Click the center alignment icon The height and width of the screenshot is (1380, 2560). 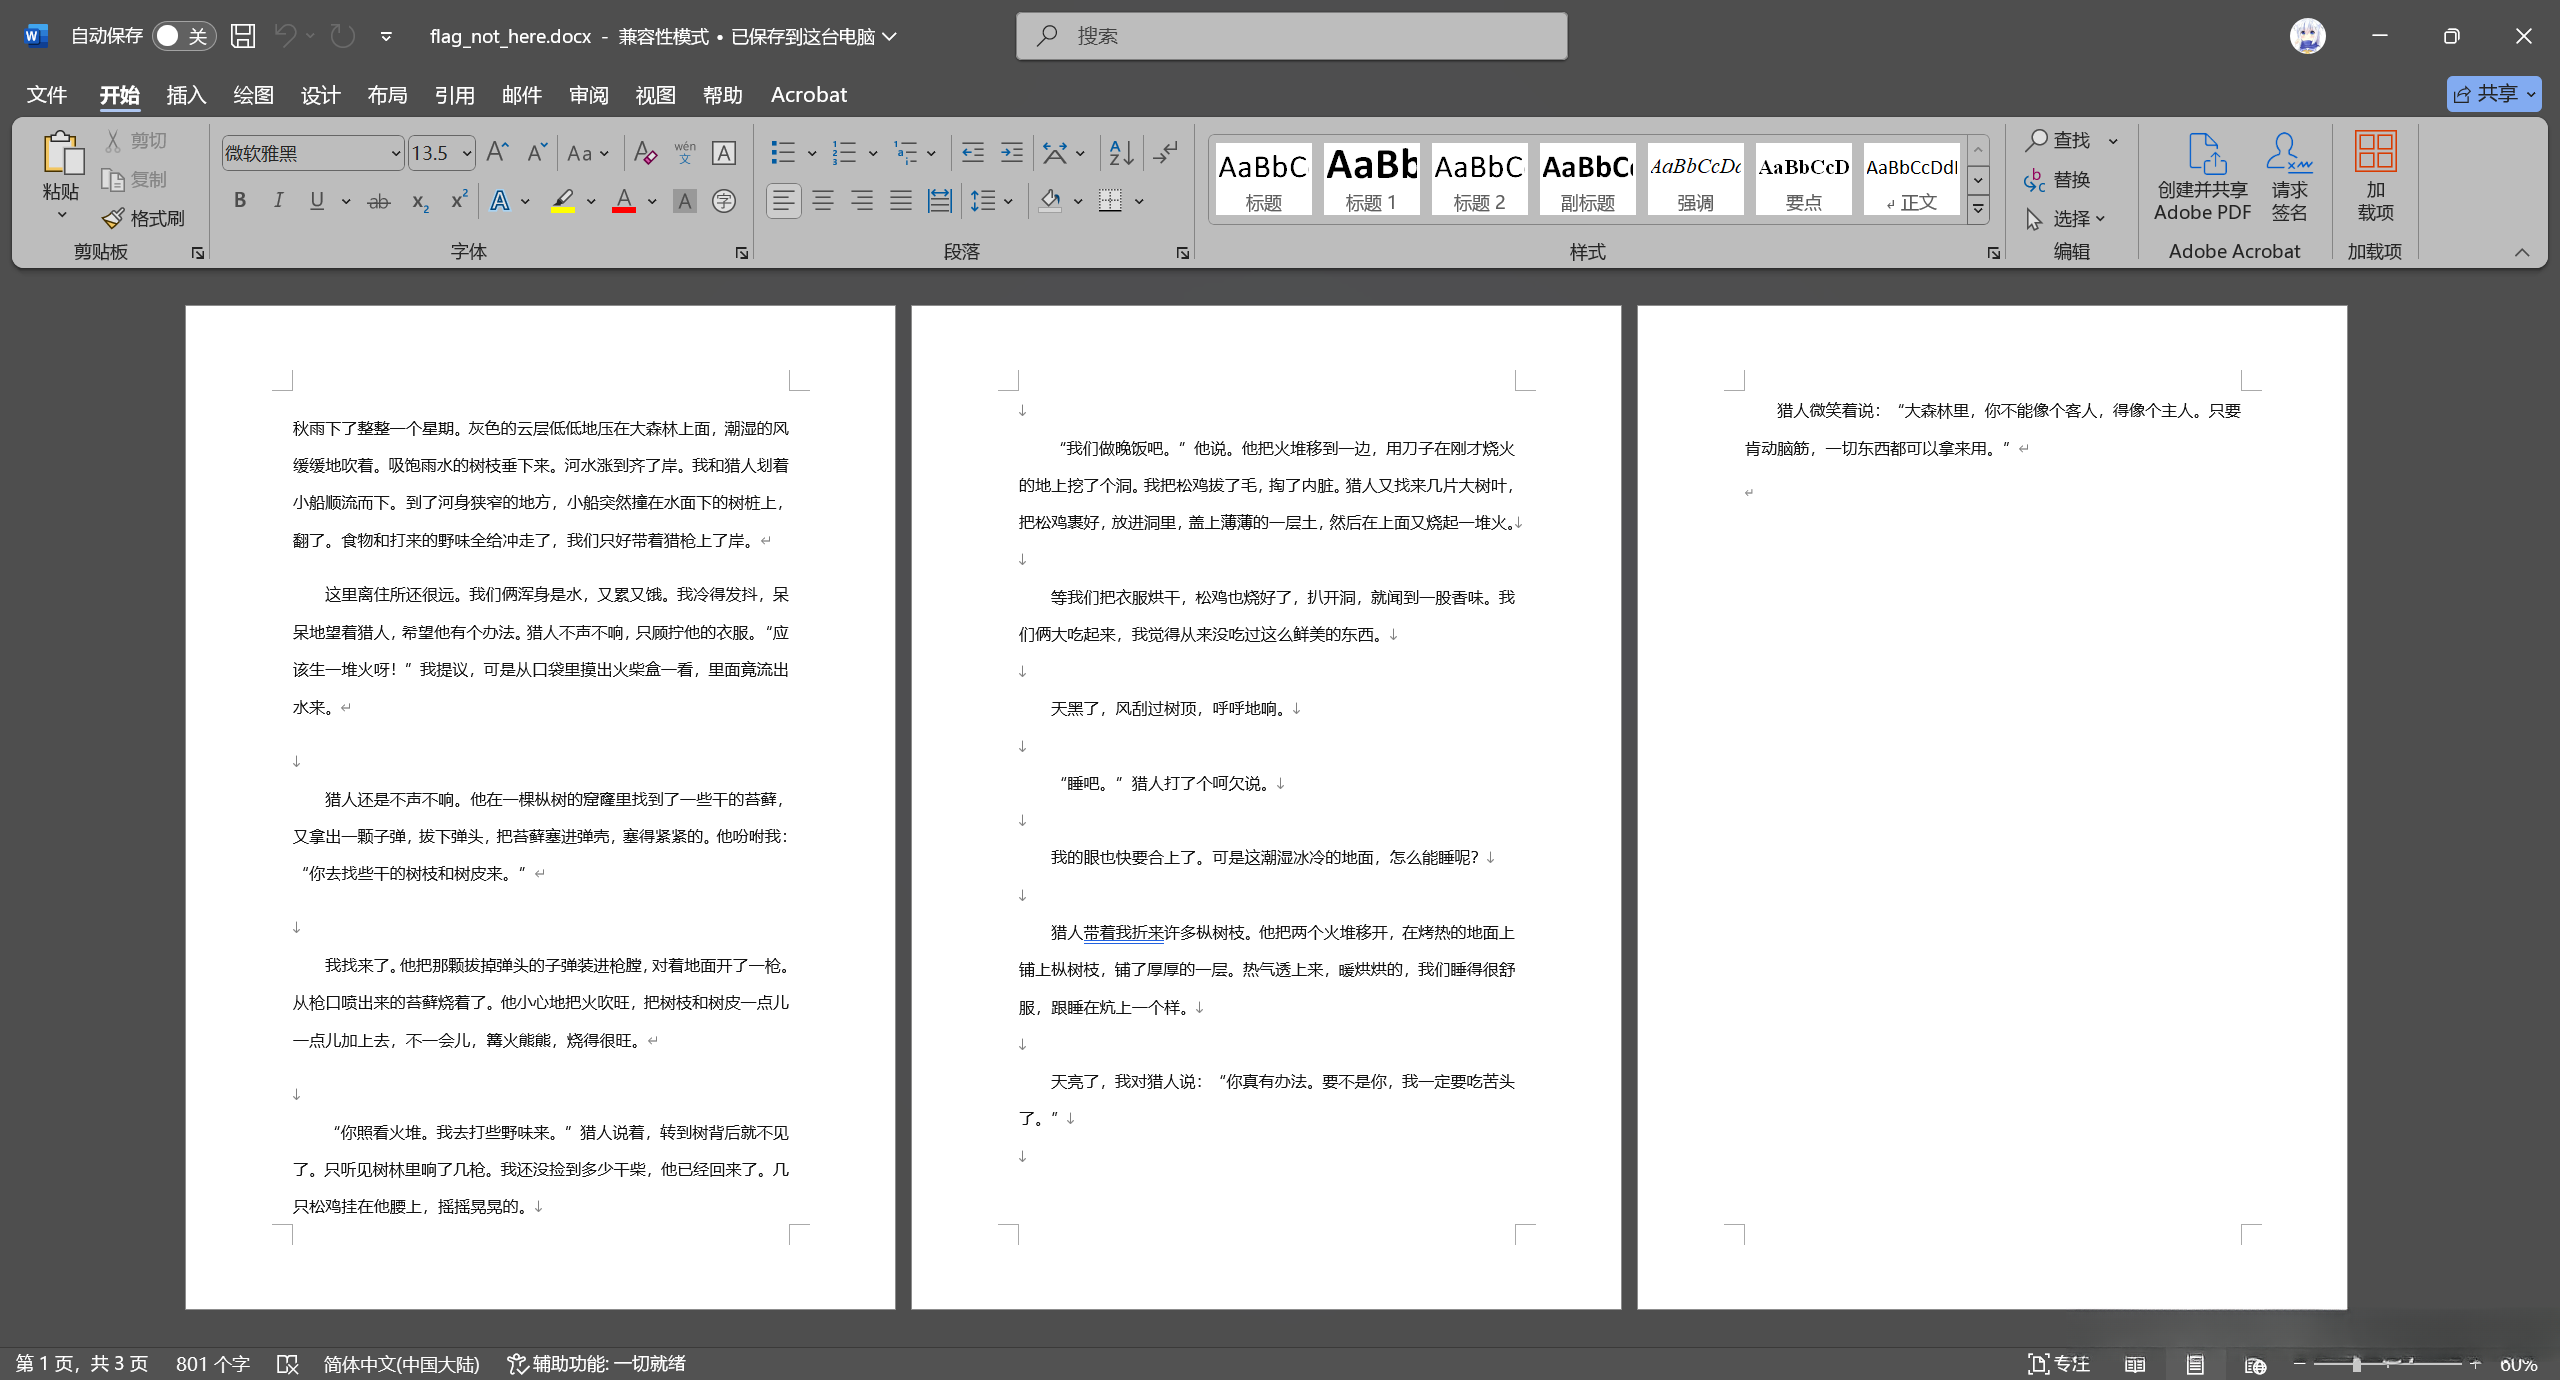(x=822, y=201)
